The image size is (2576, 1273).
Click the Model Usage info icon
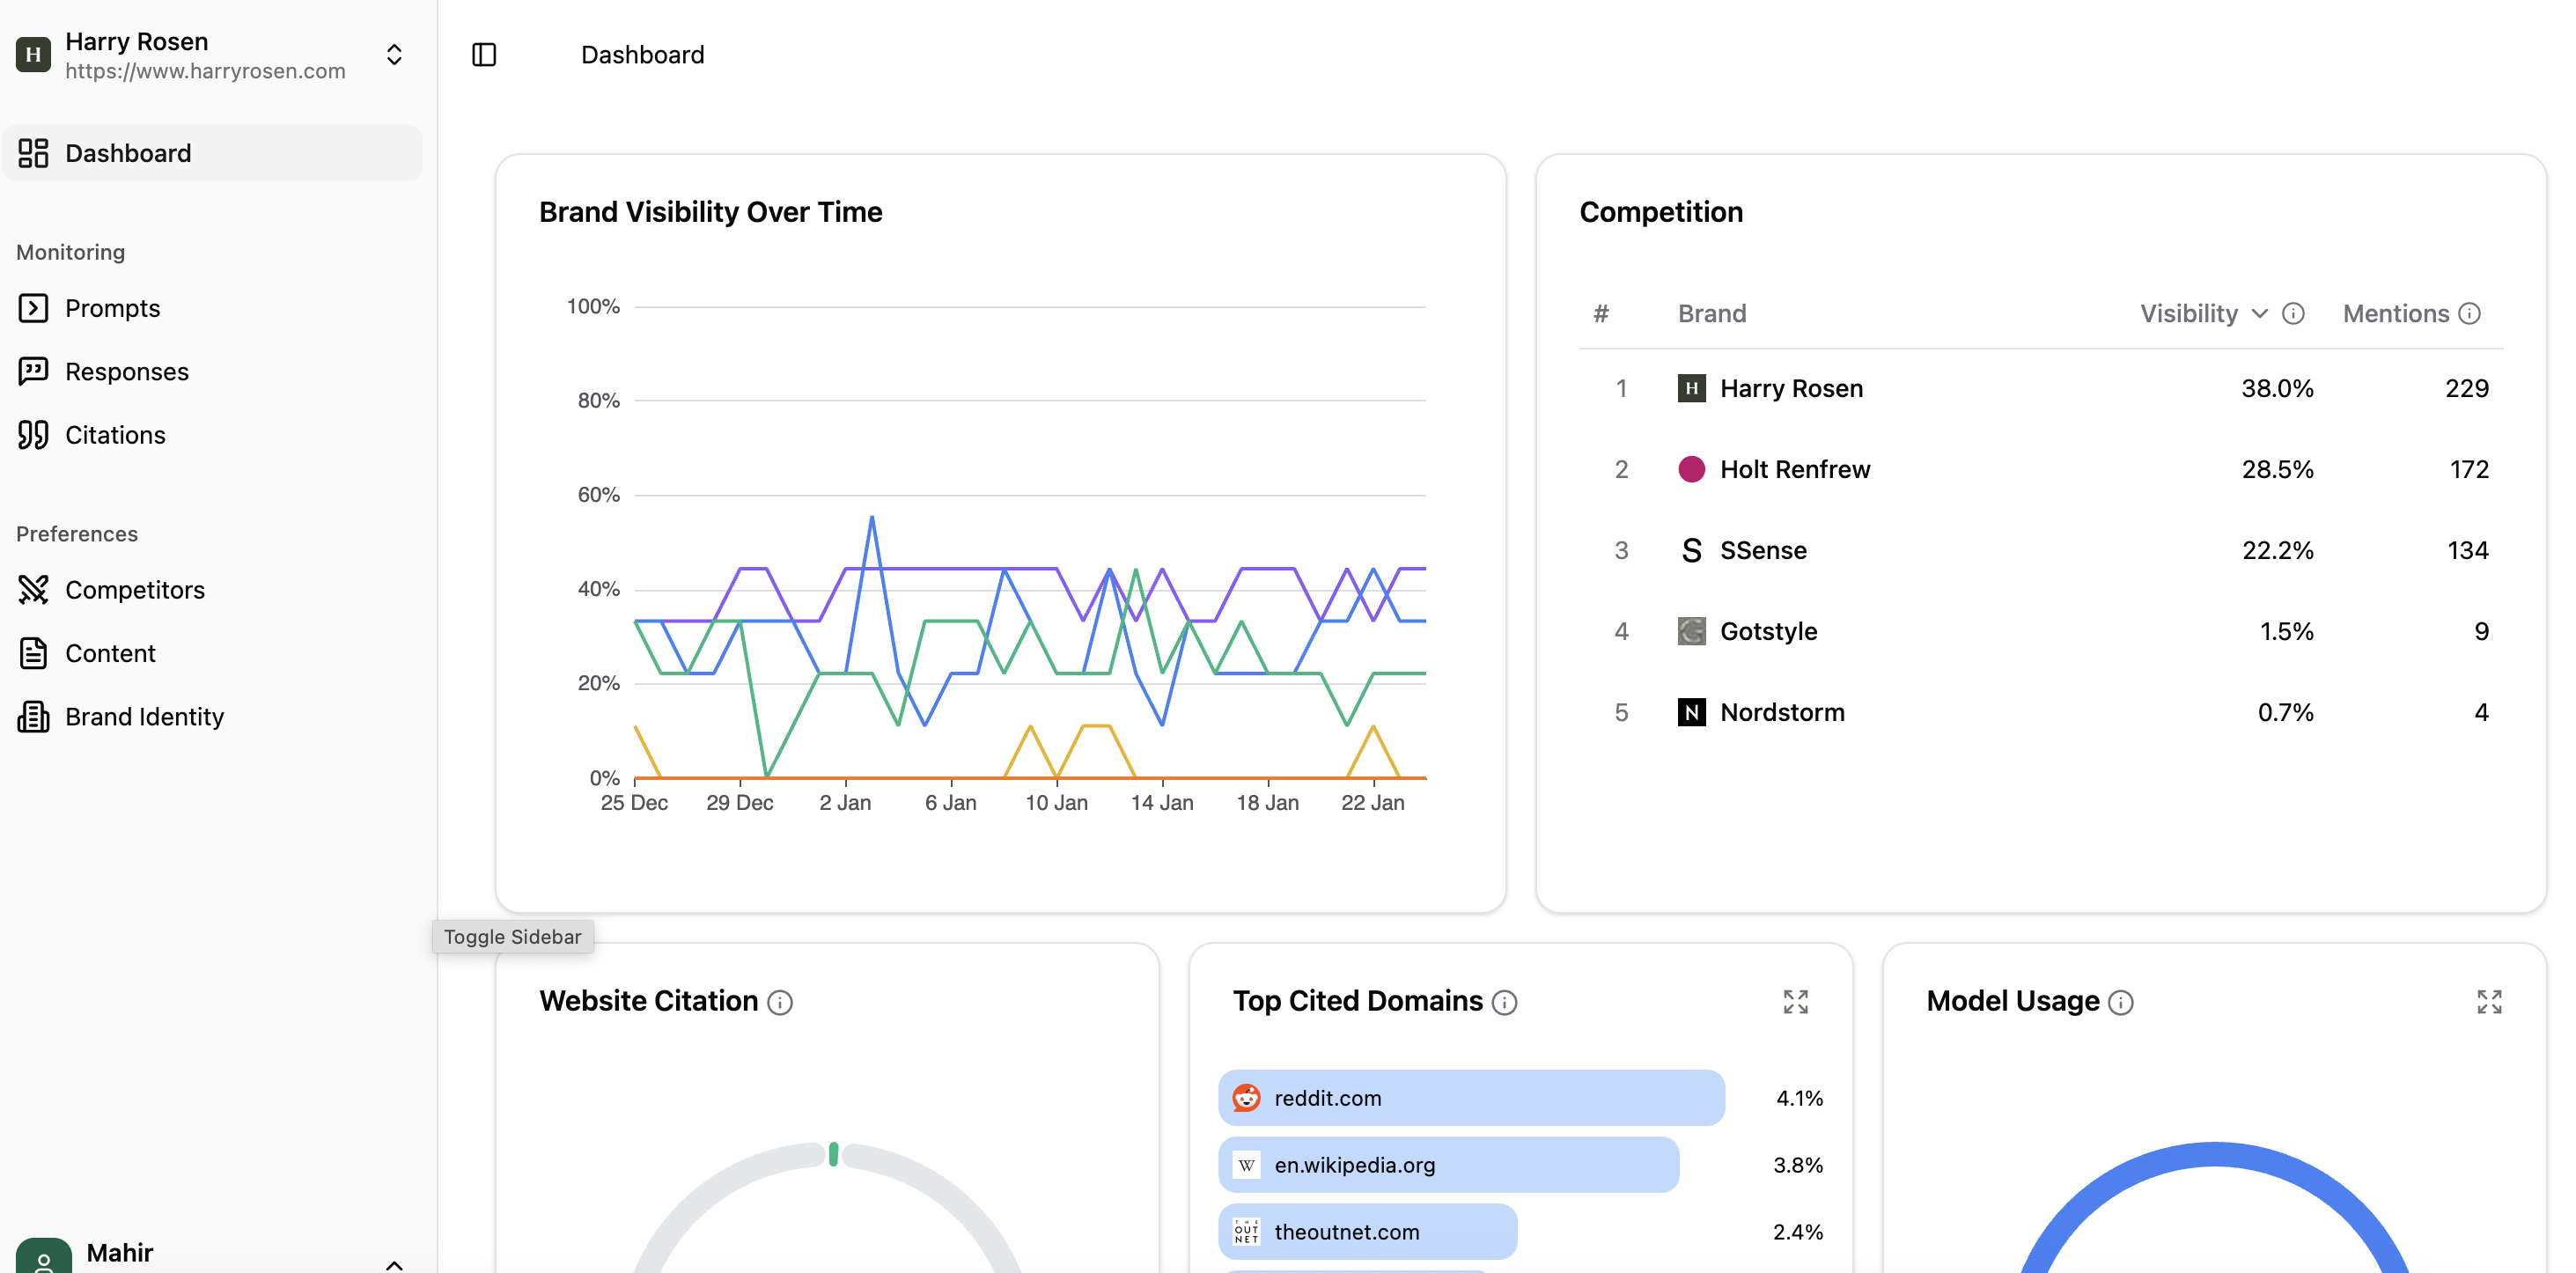tap(2120, 1002)
